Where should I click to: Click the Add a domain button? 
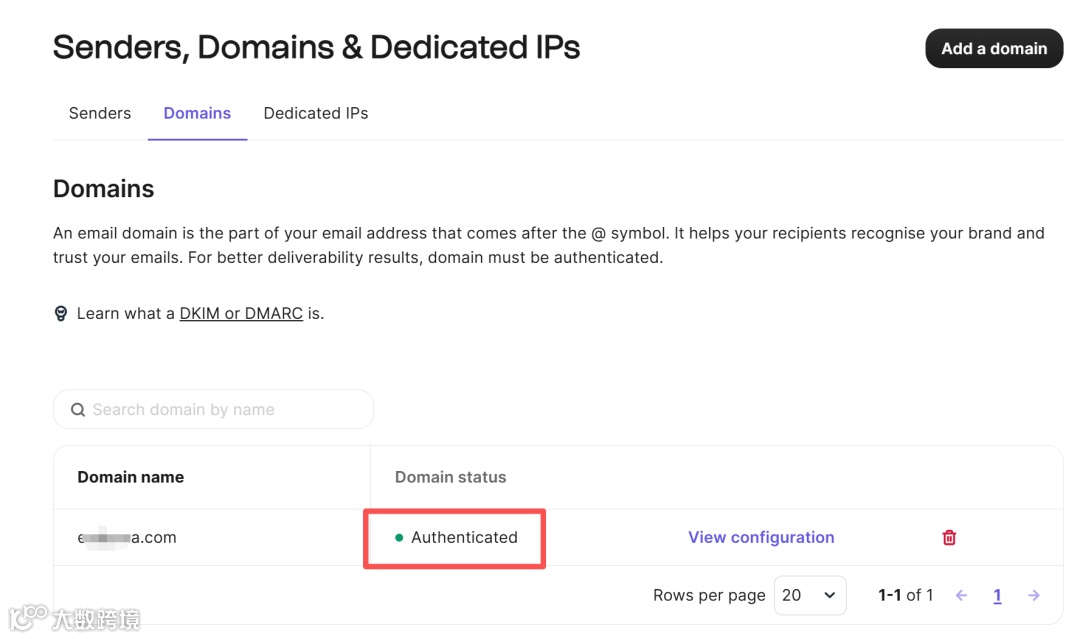pos(993,48)
